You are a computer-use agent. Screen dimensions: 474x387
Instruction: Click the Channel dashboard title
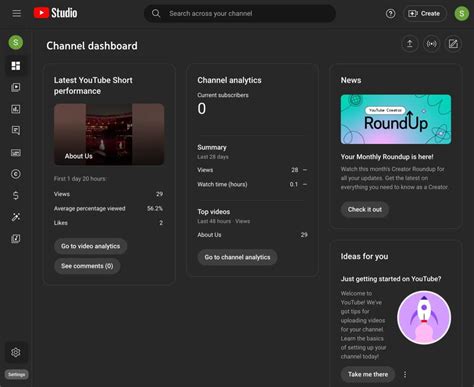click(x=92, y=46)
